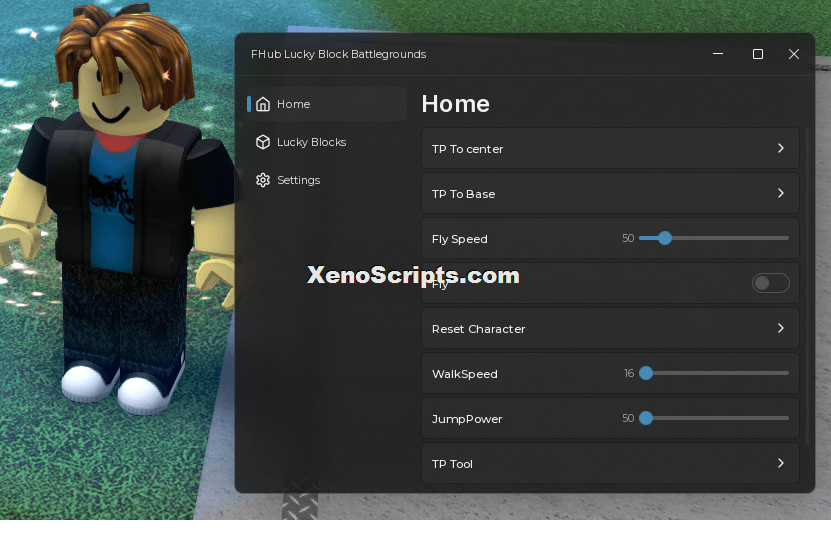This screenshot has width=831, height=550.
Task: Click the Settings gear icon
Action: [x=263, y=180]
